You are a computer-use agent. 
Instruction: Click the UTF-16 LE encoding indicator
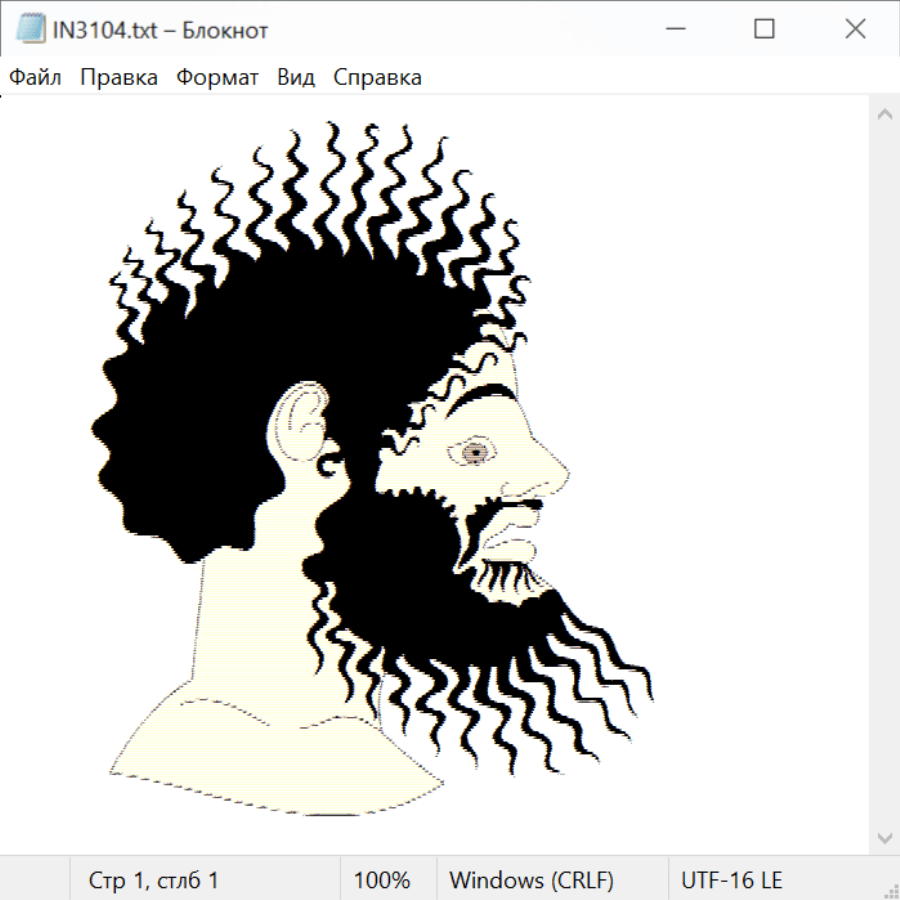pos(731,880)
